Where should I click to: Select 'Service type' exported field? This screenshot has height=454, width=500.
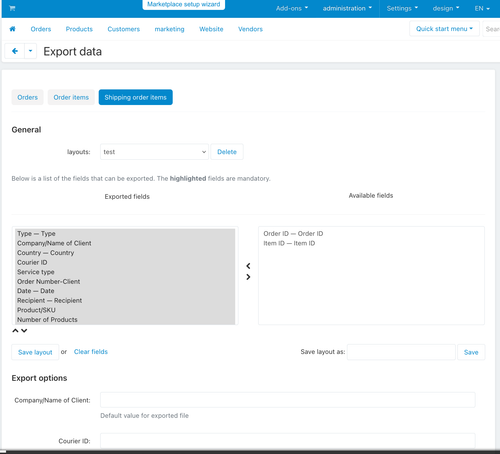[125, 272]
